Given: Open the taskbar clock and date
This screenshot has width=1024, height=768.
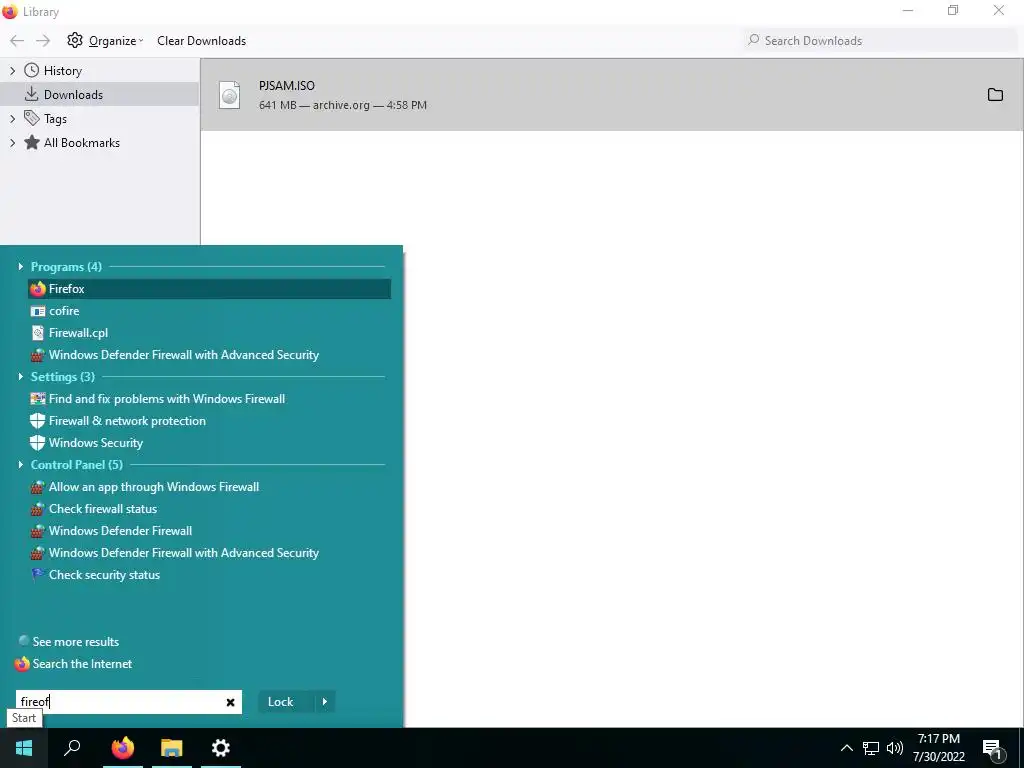Looking at the screenshot, I should pos(938,748).
